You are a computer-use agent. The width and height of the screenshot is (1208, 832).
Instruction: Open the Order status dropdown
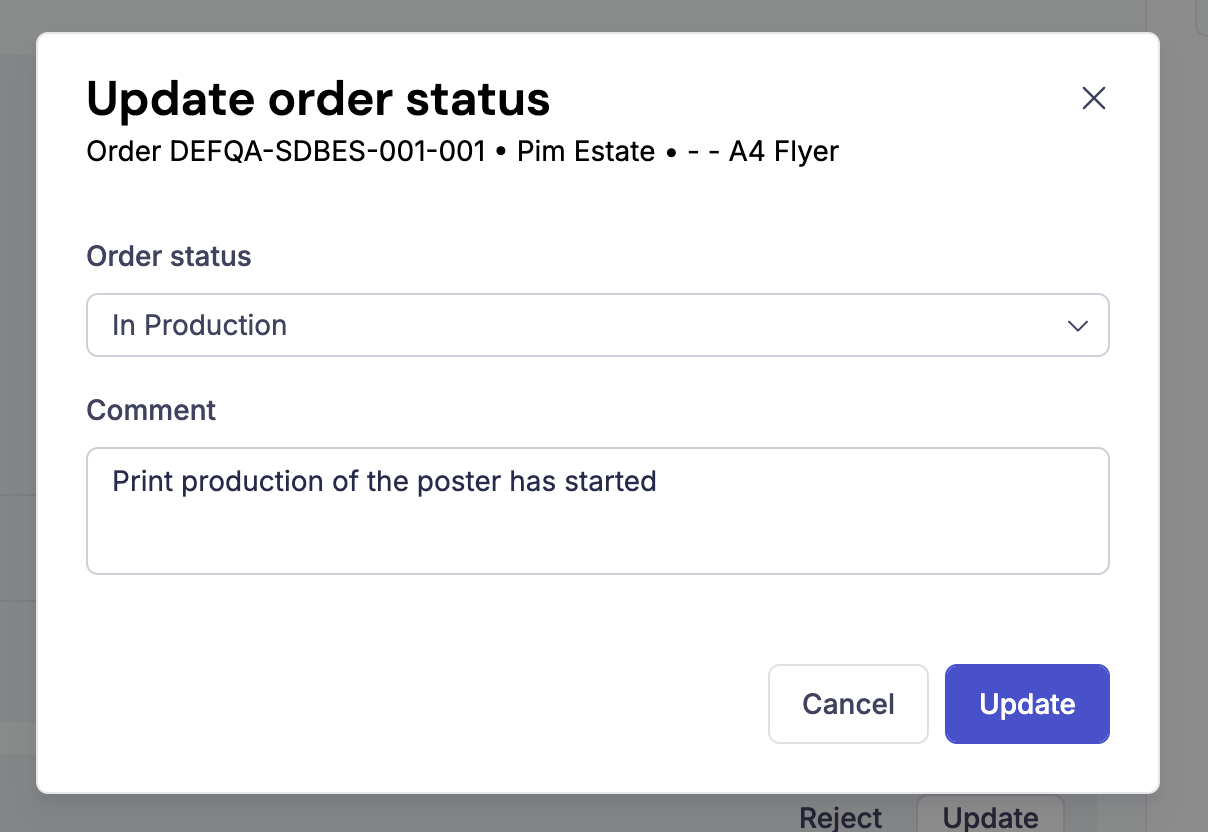(x=597, y=325)
